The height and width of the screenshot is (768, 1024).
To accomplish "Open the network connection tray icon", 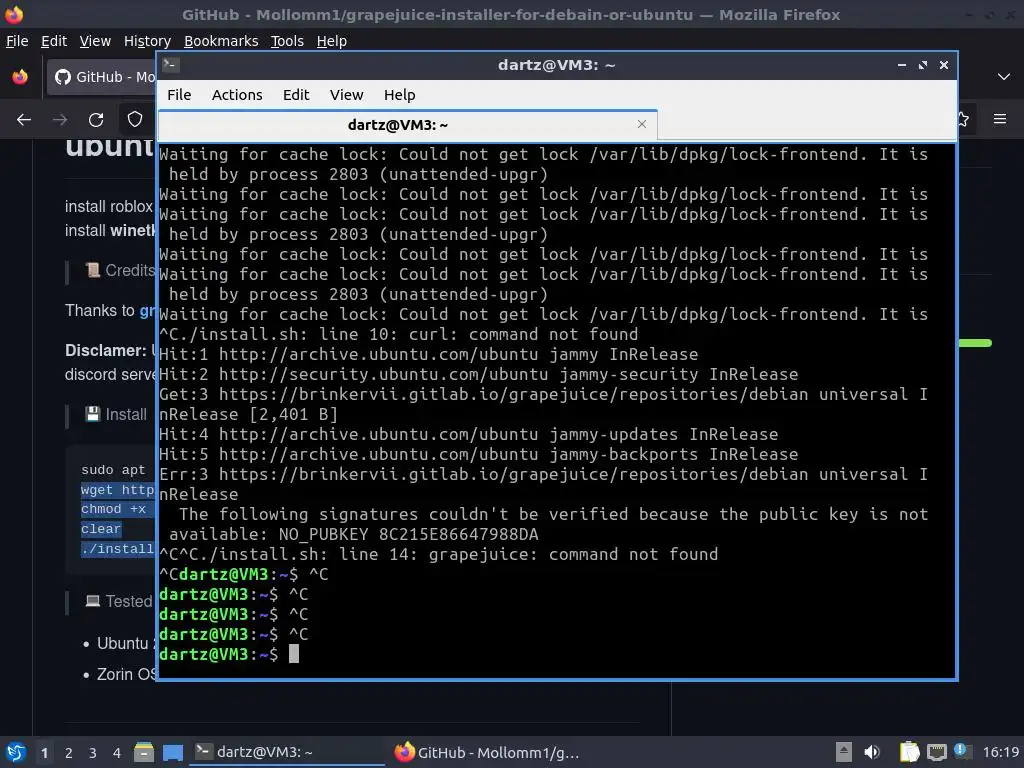I will coord(936,752).
